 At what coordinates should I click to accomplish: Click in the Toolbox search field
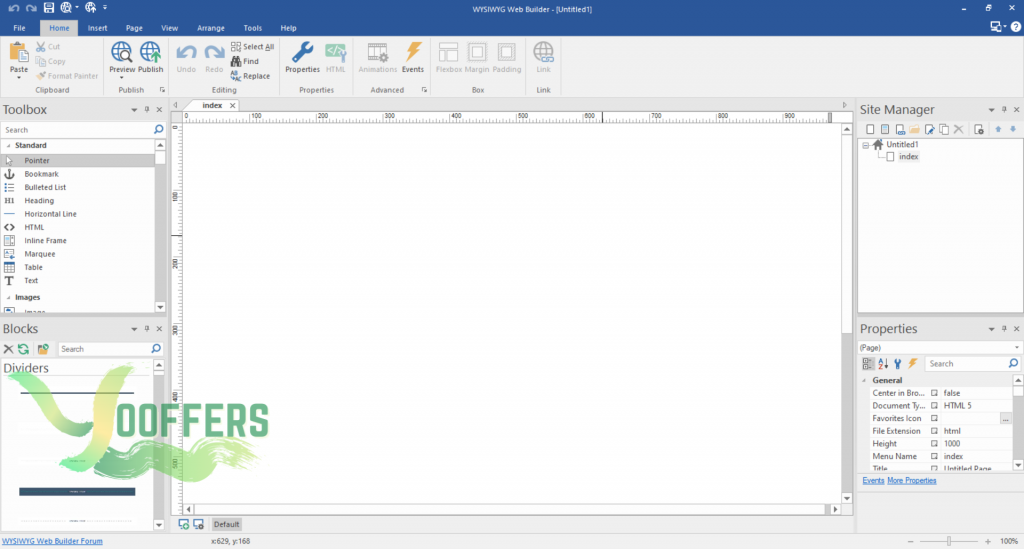pos(77,130)
